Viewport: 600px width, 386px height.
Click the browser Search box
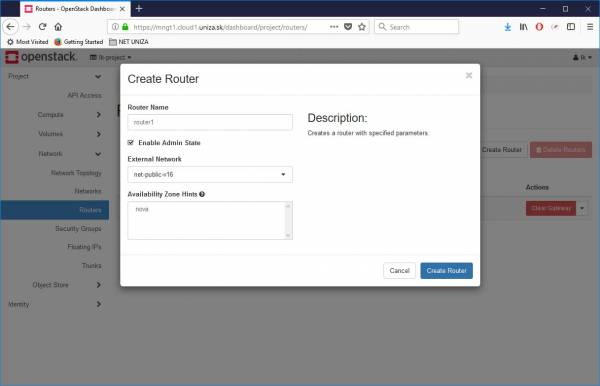(x=416, y=27)
